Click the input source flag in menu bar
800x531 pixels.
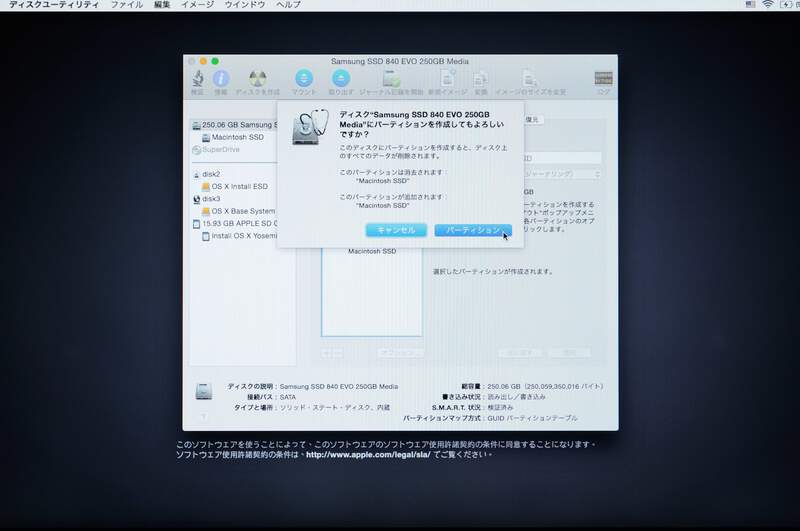pos(750,5)
